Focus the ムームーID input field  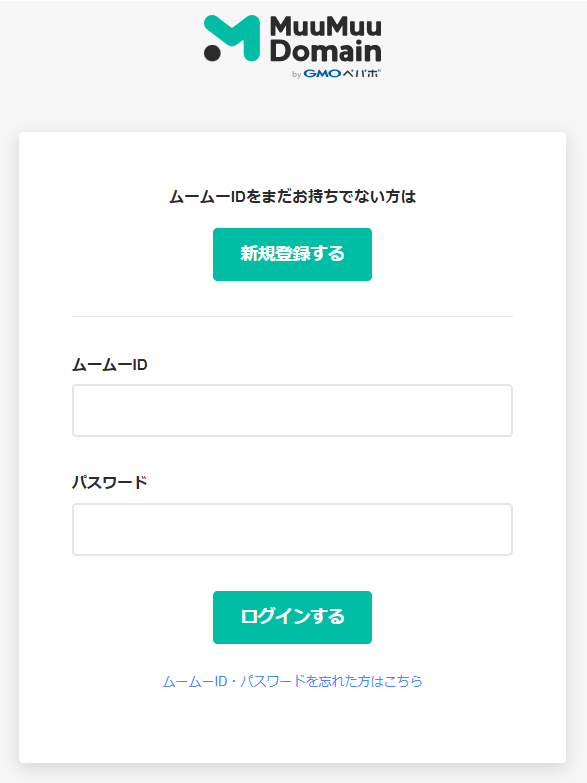point(292,410)
